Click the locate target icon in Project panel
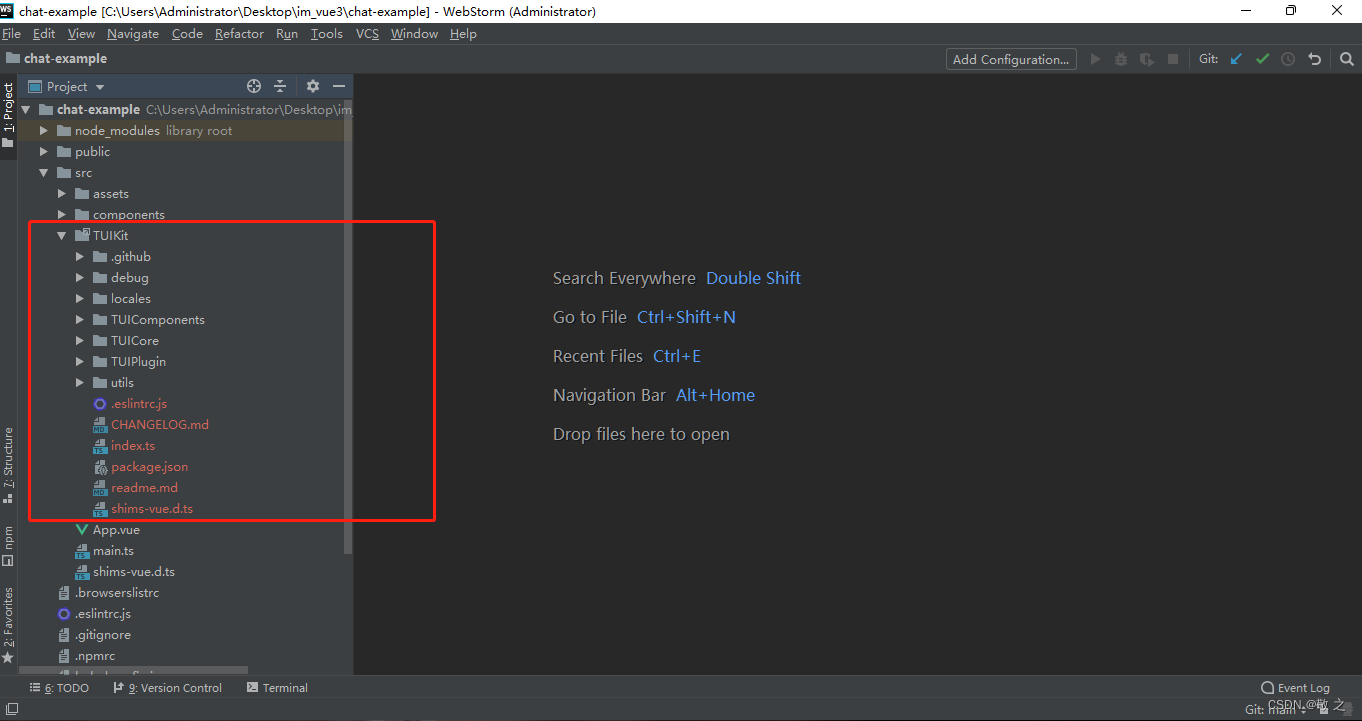This screenshot has height=721, width=1362. 254,86
